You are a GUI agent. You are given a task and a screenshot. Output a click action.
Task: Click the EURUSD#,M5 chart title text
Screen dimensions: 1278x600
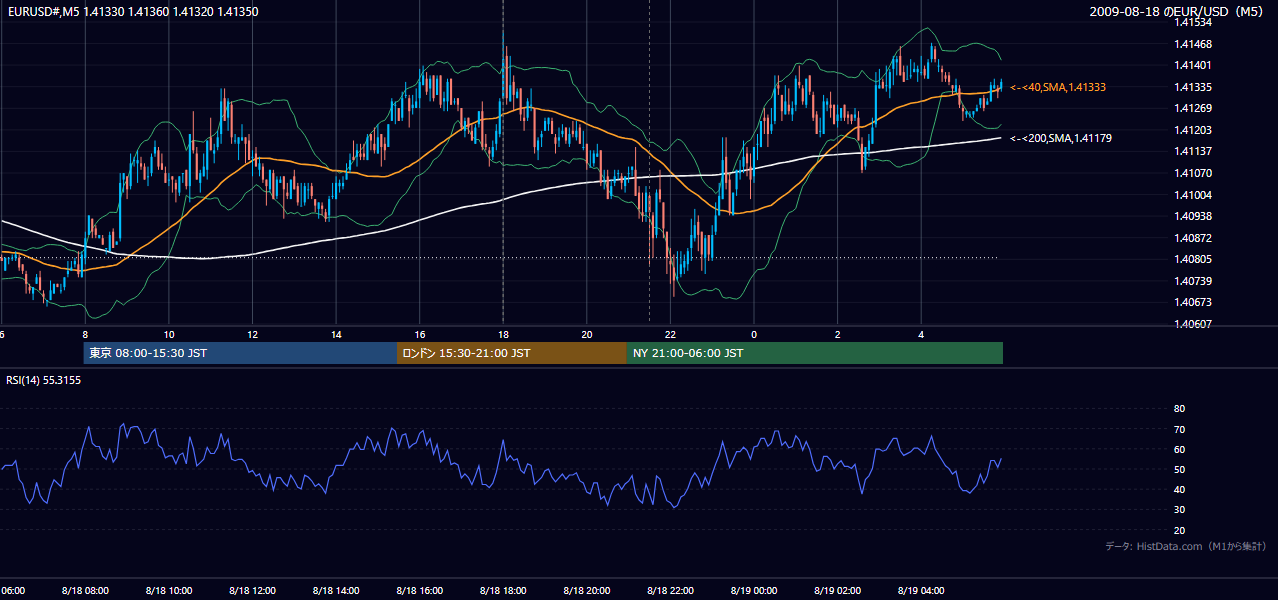click(x=131, y=11)
